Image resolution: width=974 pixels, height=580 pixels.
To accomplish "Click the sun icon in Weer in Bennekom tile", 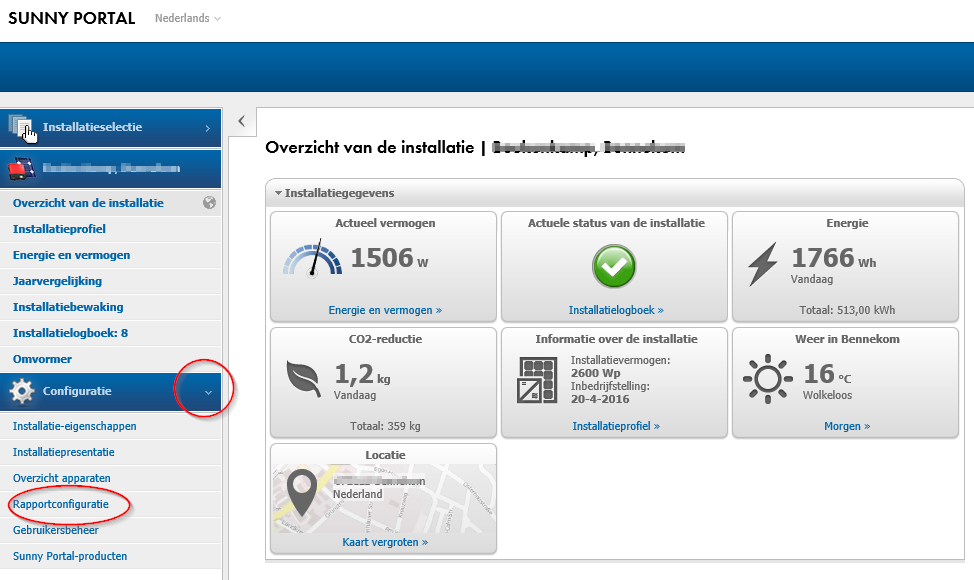I will point(768,377).
